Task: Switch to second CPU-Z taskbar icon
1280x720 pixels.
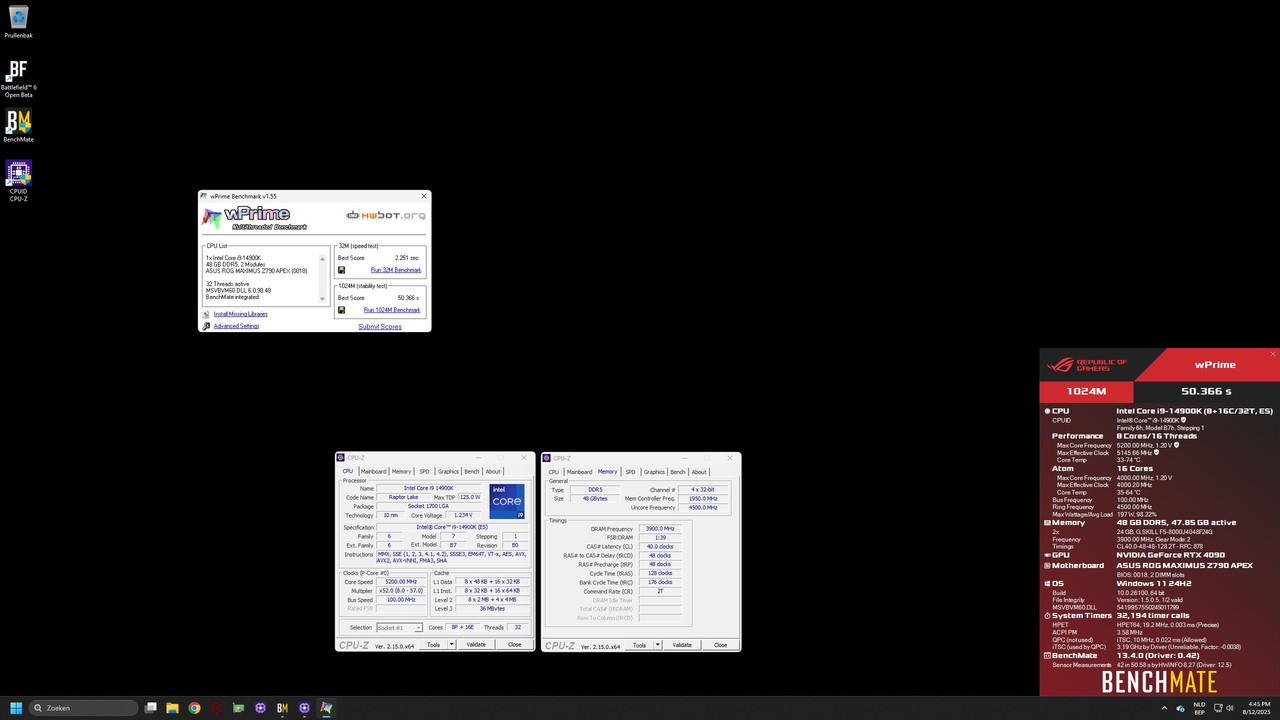Action: (x=304, y=708)
